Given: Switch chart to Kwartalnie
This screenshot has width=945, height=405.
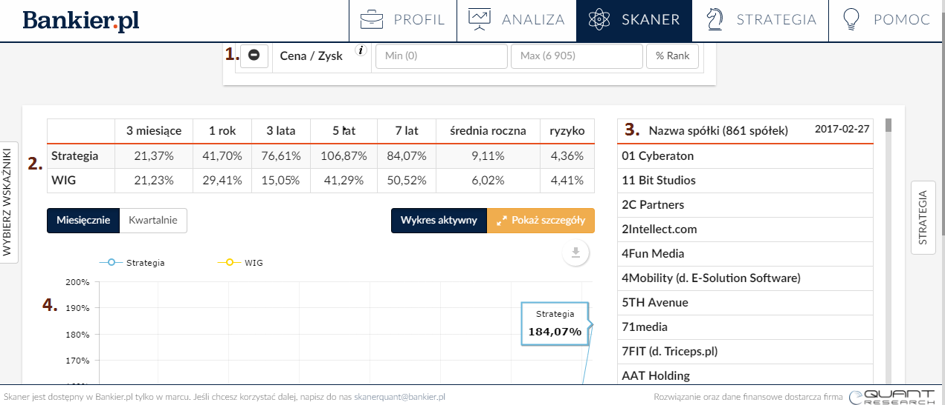Looking at the screenshot, I should (153, 221).
